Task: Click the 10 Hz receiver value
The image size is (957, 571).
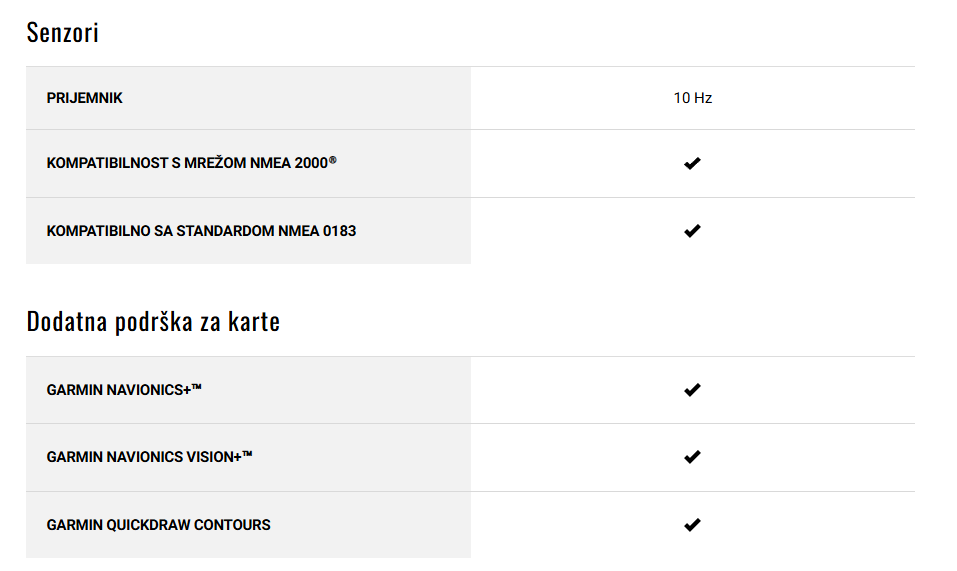Action: point(693,98)
